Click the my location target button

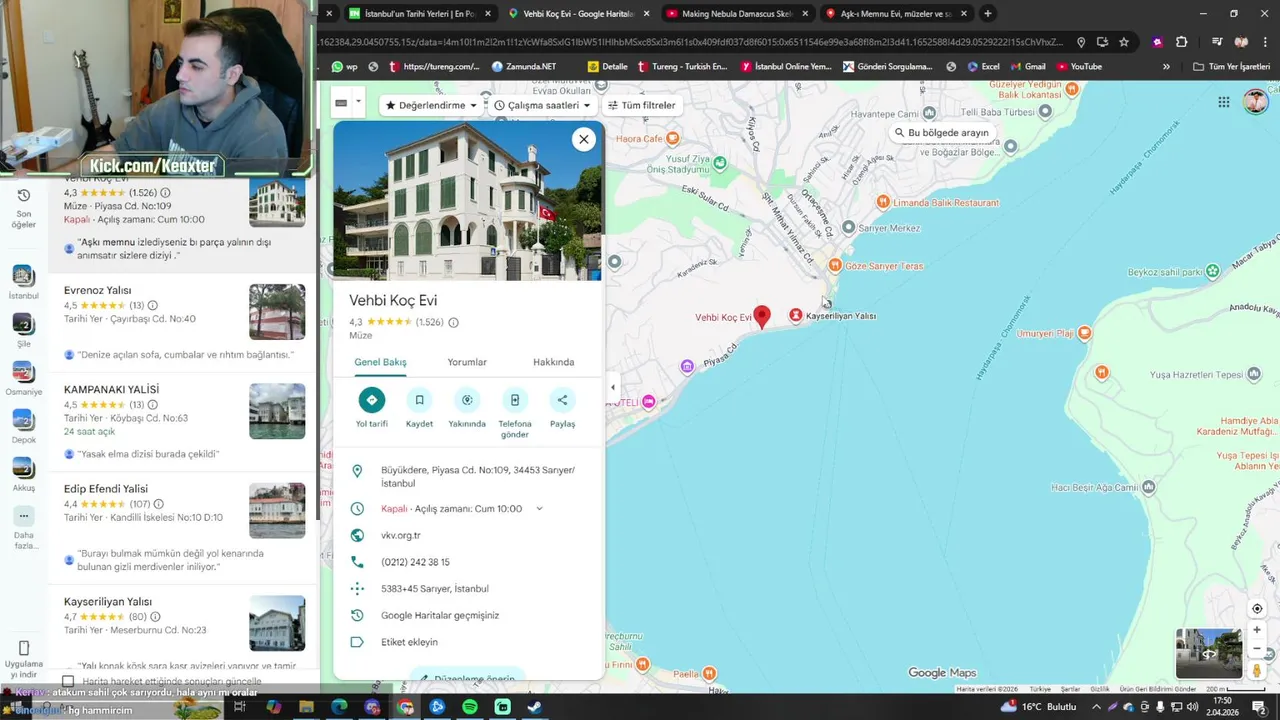click(1257, 609)
